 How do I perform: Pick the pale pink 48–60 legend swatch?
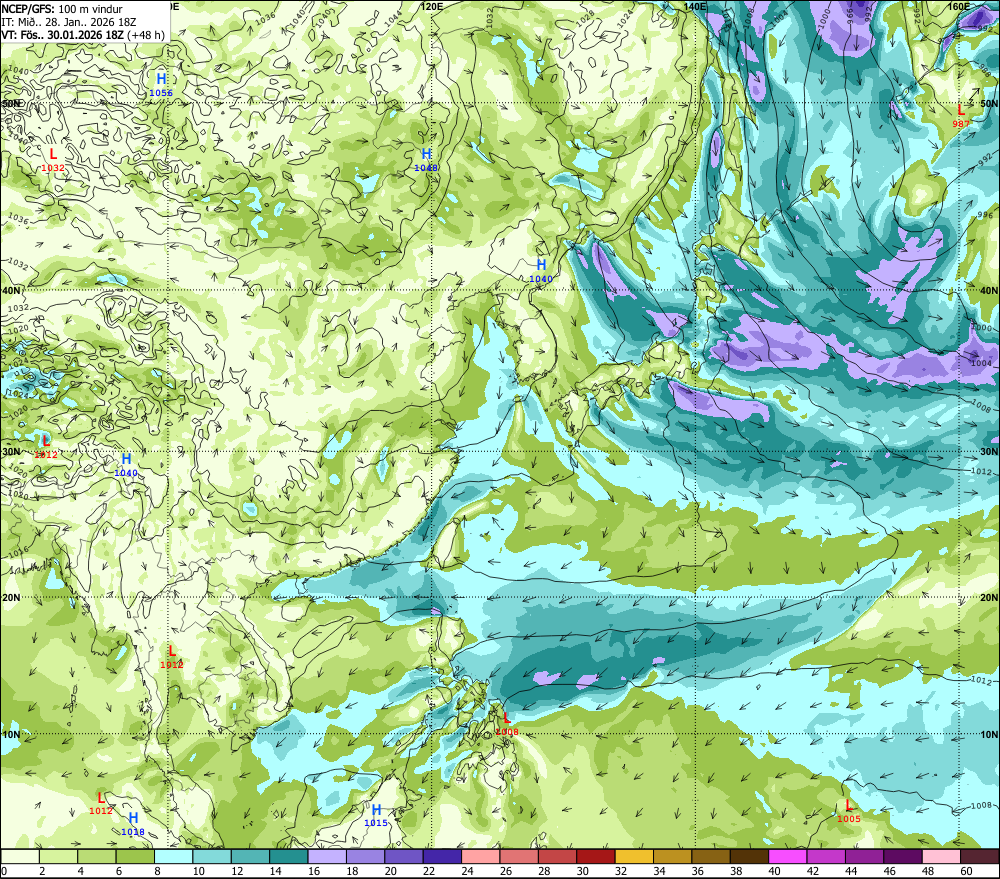click(941, 856)
